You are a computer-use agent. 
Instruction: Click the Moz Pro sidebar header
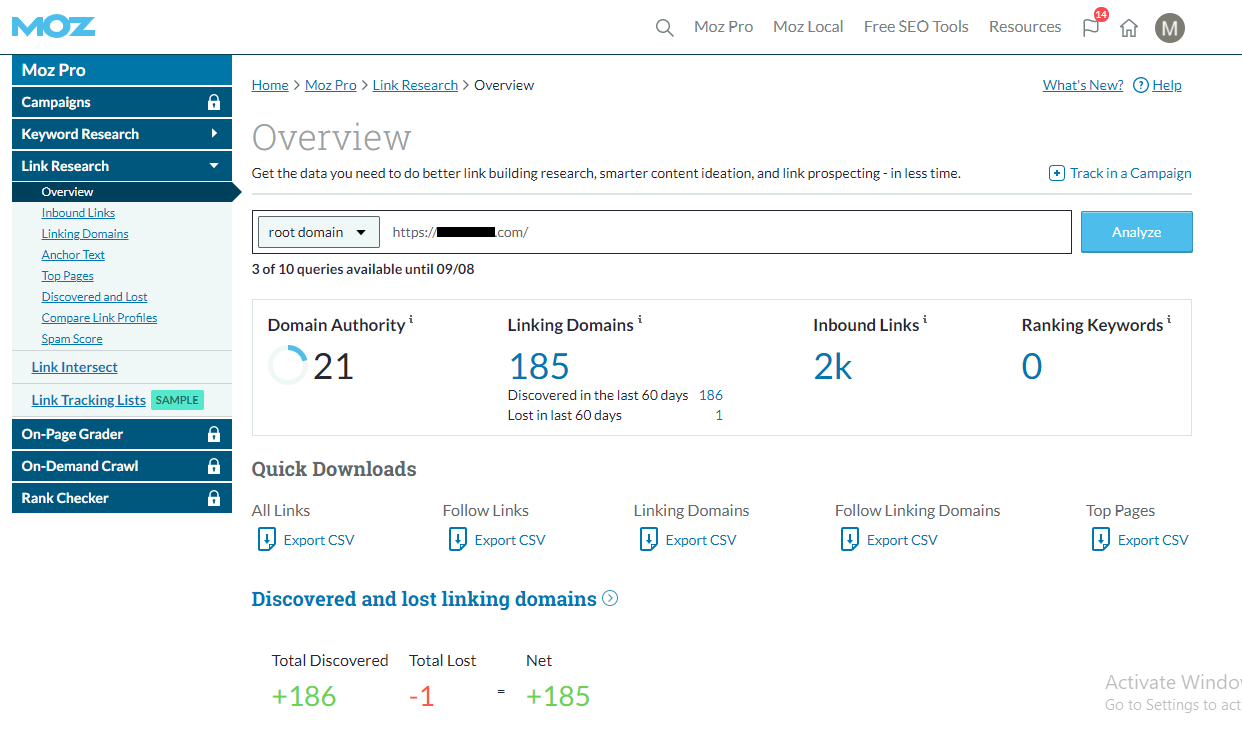point(122,70)
